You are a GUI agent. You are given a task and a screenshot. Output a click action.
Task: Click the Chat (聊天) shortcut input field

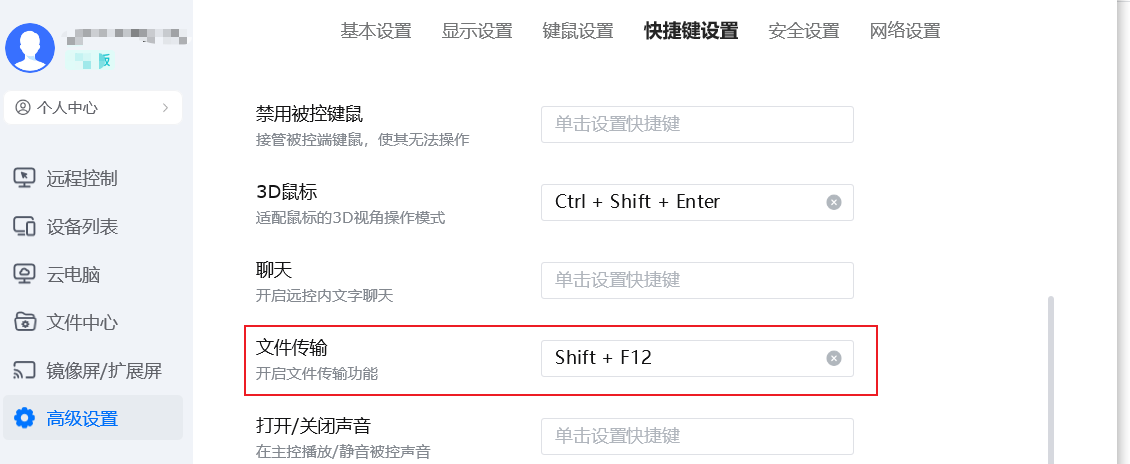tap(697, 280)
